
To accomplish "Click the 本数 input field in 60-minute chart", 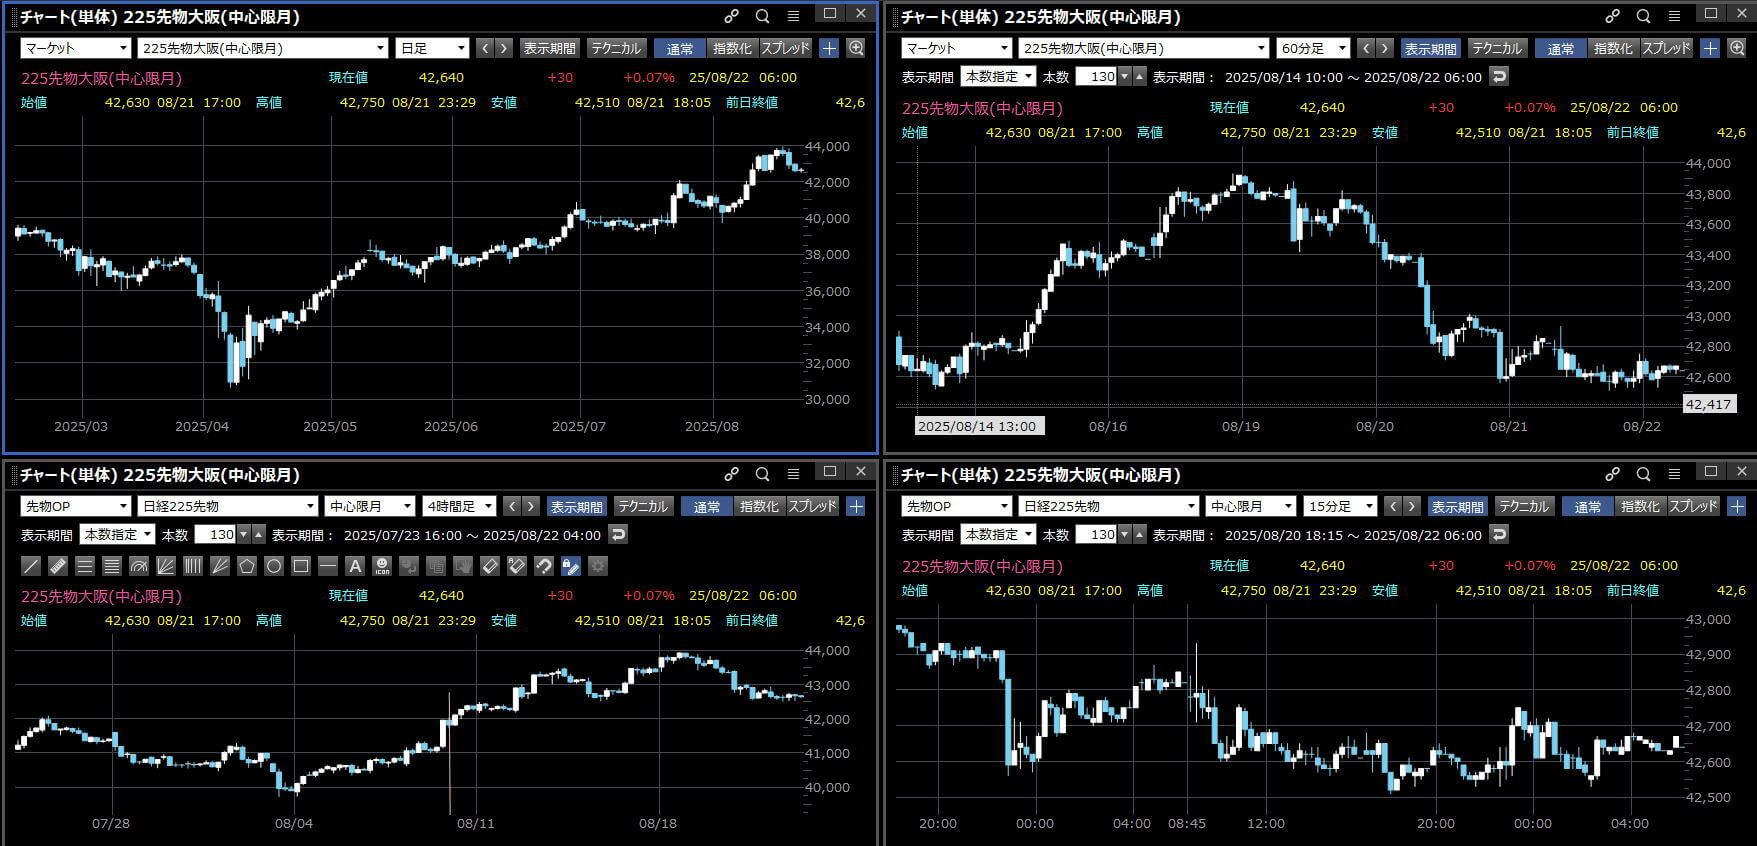I will pyautogui.click(x=1099, y=77).
